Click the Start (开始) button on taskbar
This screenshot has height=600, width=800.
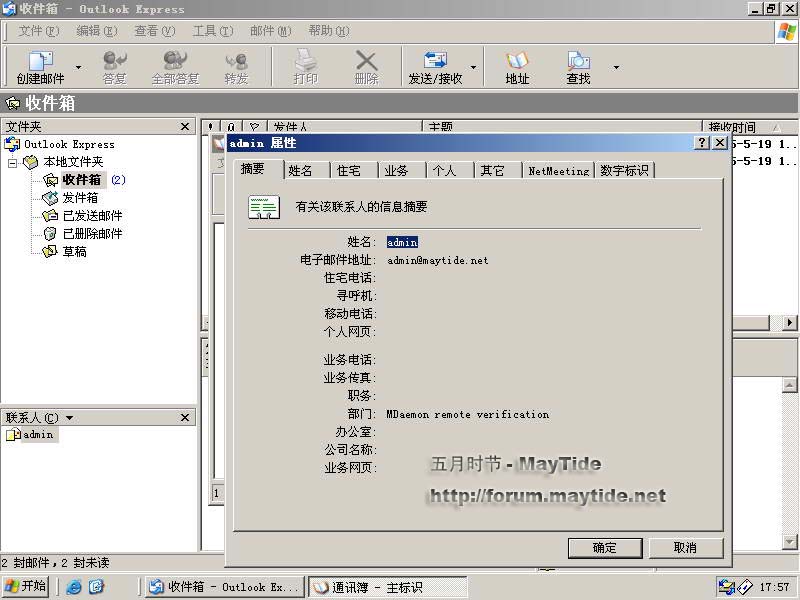[x=26, y=587]
